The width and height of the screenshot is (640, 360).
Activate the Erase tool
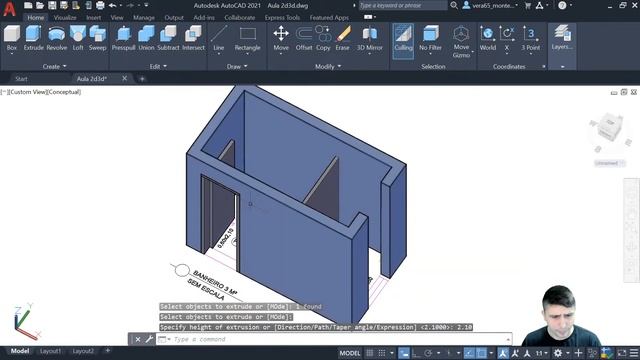[x=342, y=38]
